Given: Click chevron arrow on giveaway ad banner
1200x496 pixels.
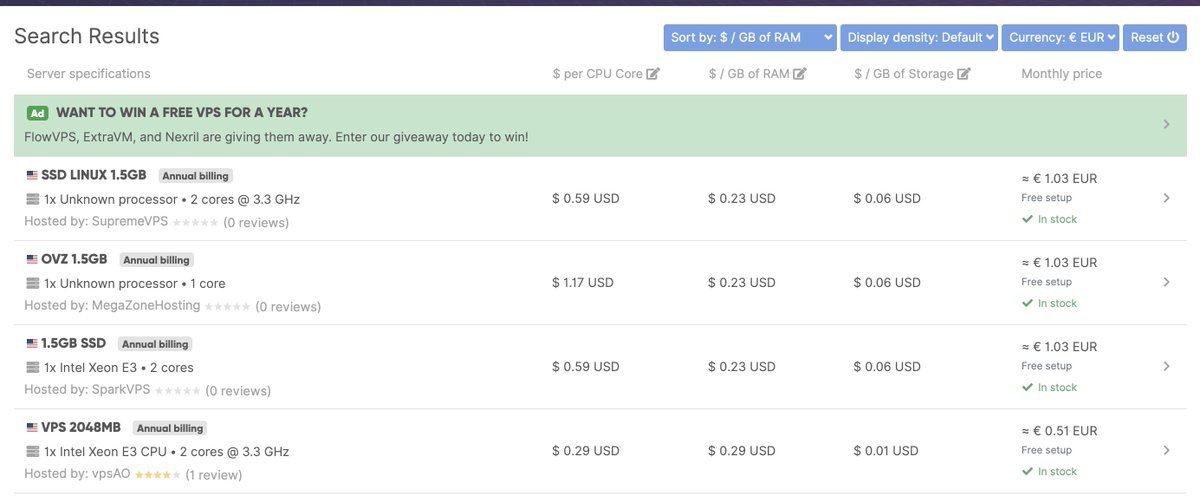Looking at the screenshot, I should (x=1166, y=125).
